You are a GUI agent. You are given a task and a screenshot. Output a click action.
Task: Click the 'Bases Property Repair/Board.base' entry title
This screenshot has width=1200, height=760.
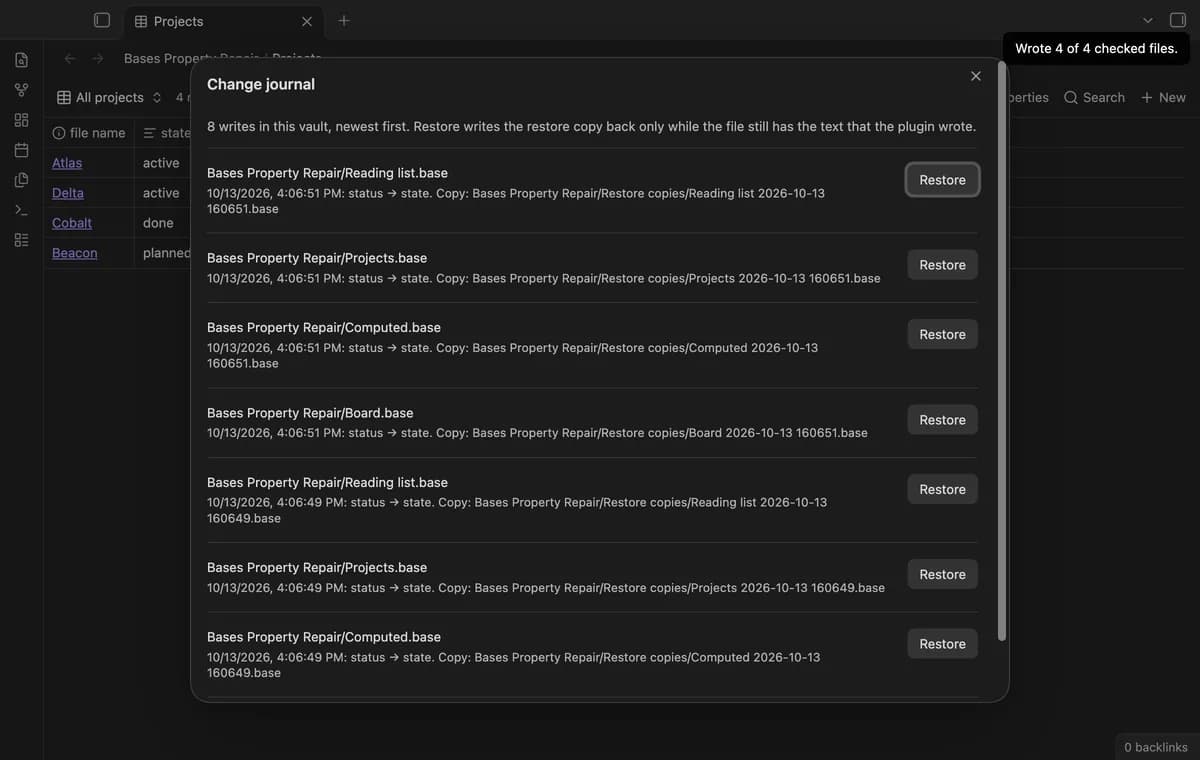pos(310,413)
